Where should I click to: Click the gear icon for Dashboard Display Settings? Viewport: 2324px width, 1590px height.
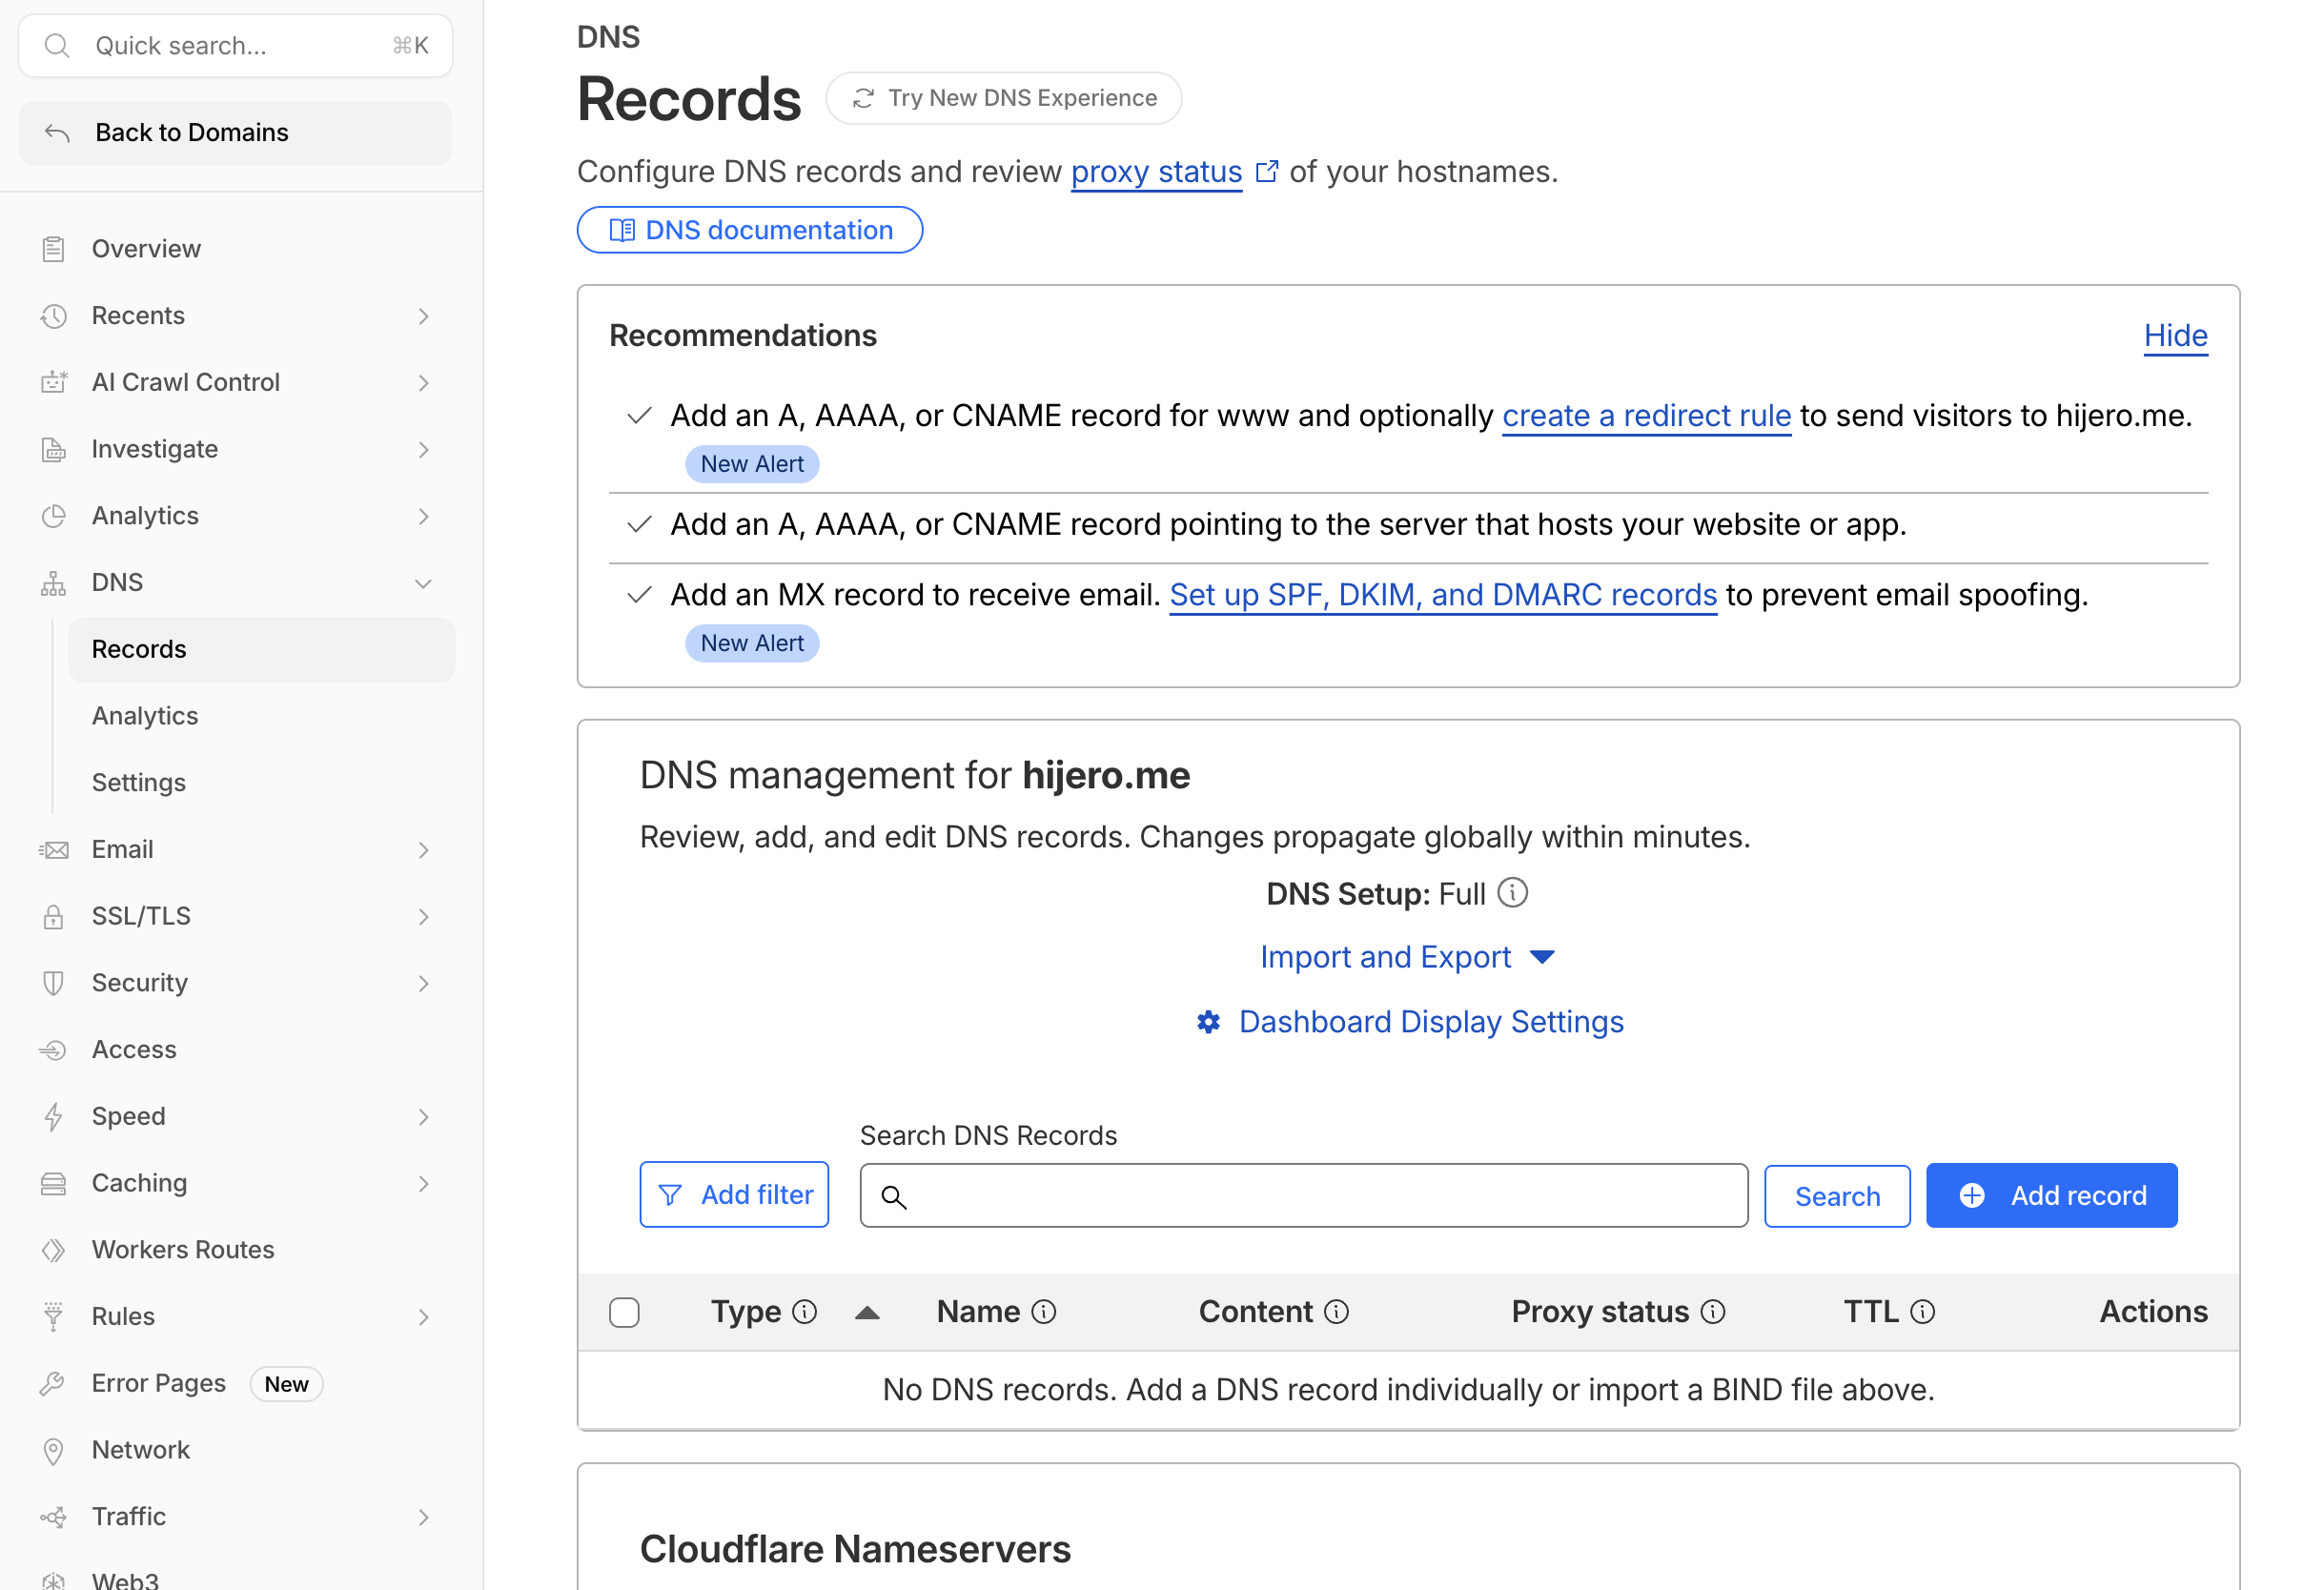1209,1022
